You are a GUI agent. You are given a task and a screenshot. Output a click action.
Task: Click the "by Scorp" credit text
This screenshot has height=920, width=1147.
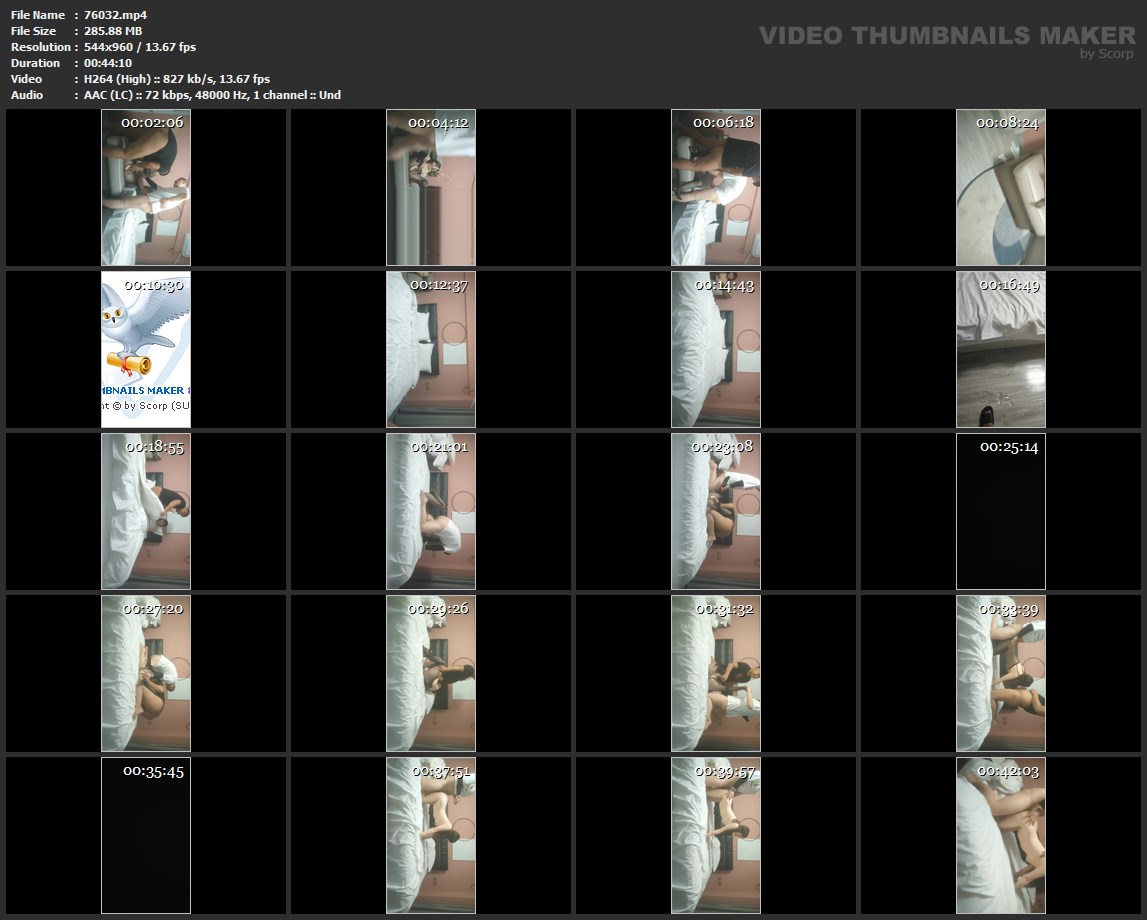coord(1106,54)
